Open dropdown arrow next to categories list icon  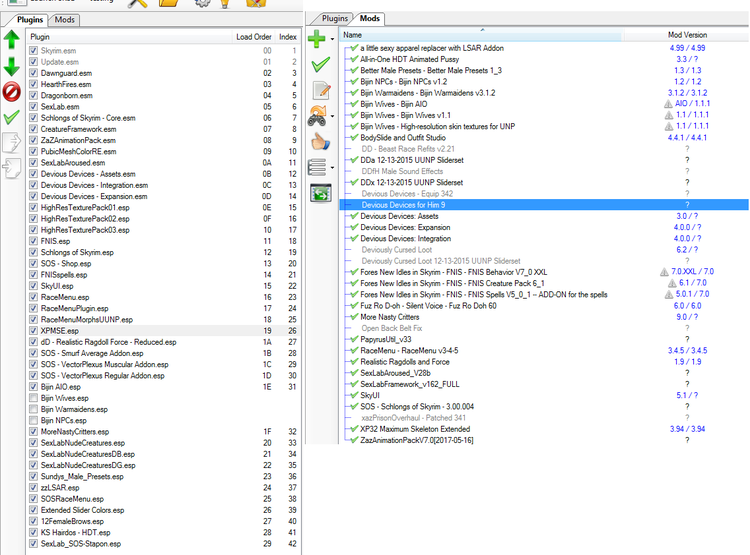(x=332, y=168)
